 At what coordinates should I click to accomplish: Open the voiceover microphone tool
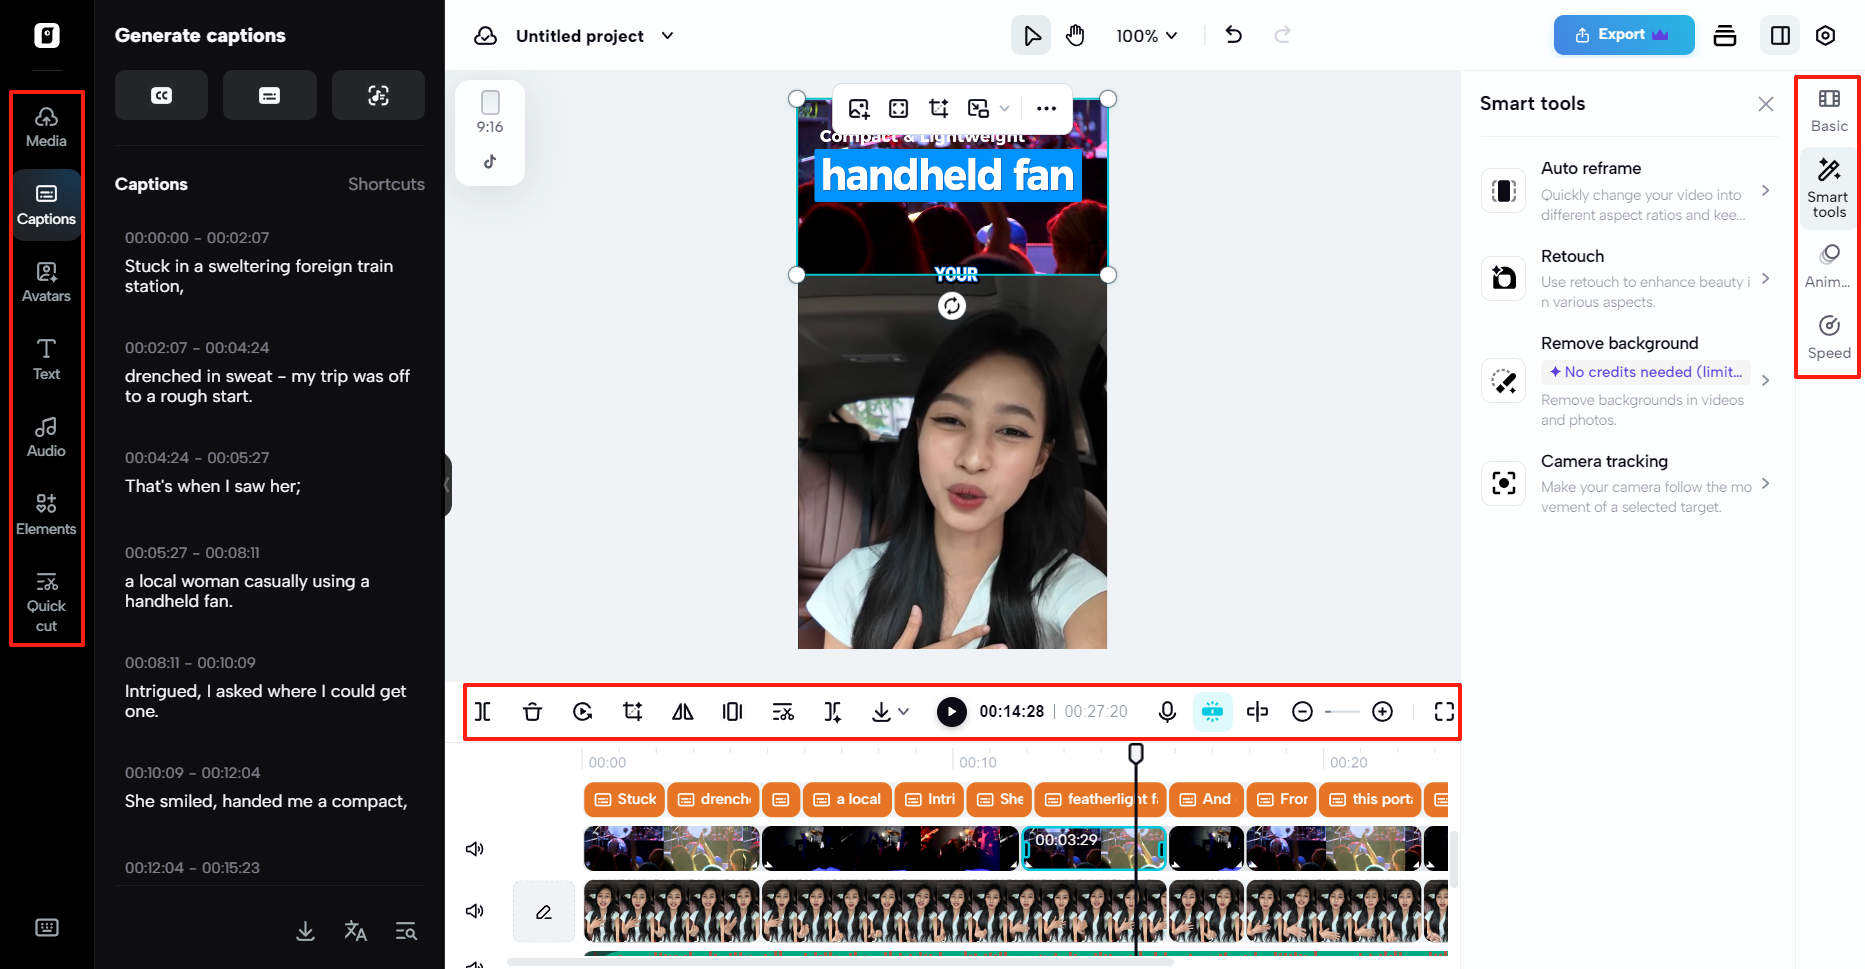tap(1166, 711)
